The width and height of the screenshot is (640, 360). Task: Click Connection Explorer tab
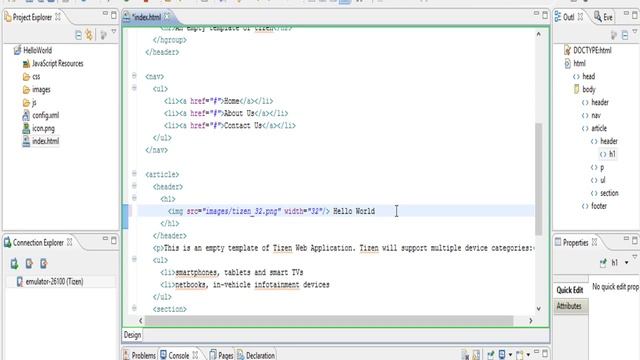pyautogui.click(x=38, y=243)
